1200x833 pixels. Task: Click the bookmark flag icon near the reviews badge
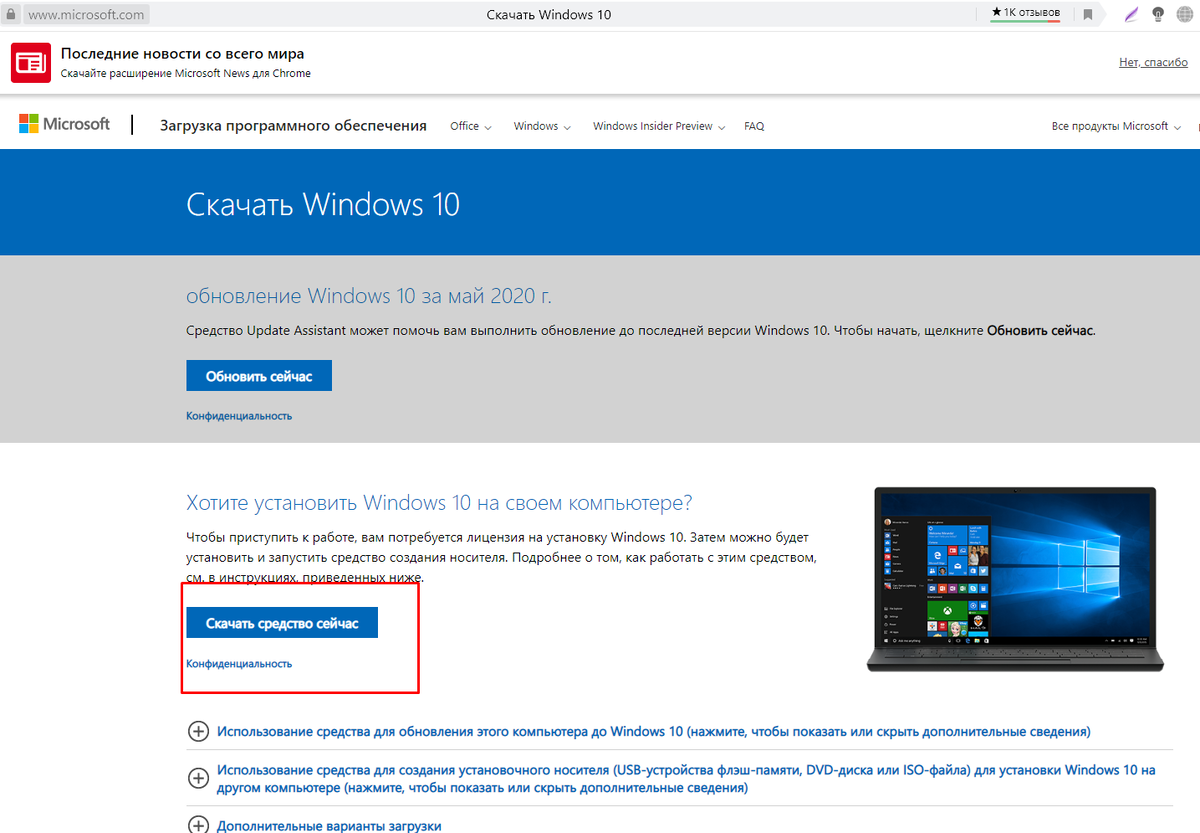click(x=1087, y=13)
